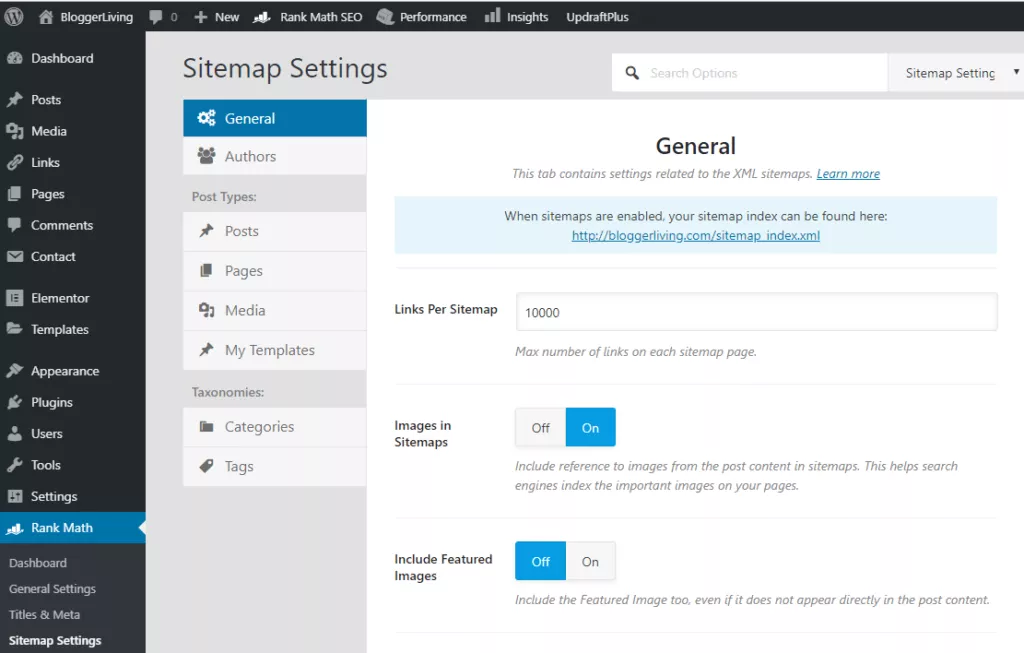Click the General tab gears icon
This screenshot has height=653, width=1024.
(x=206, y=118)
